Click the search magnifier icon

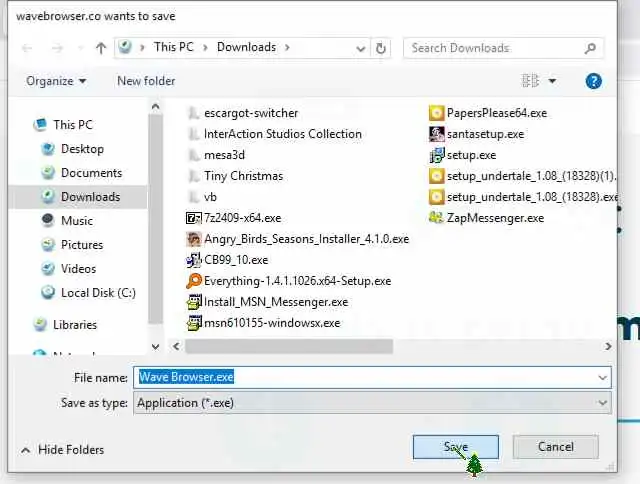pyautogui.click(x=590, y=48)
